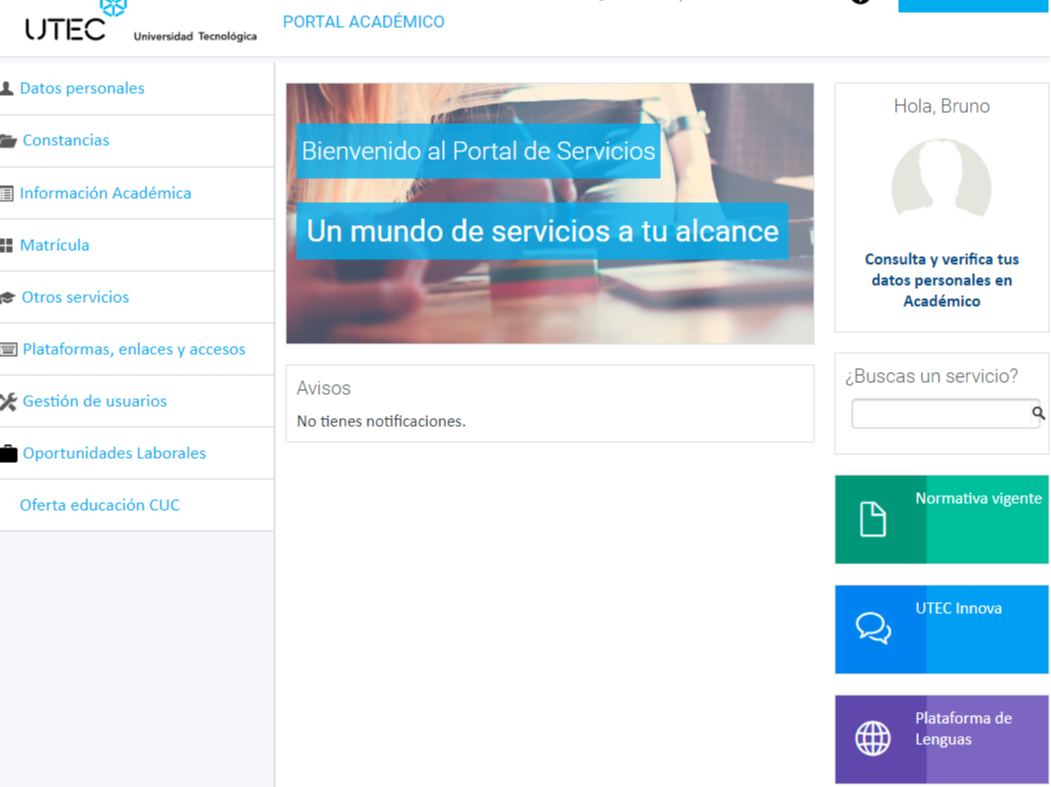
Task: Open Información Académica via its list icon
Action: tap(9, 192)
